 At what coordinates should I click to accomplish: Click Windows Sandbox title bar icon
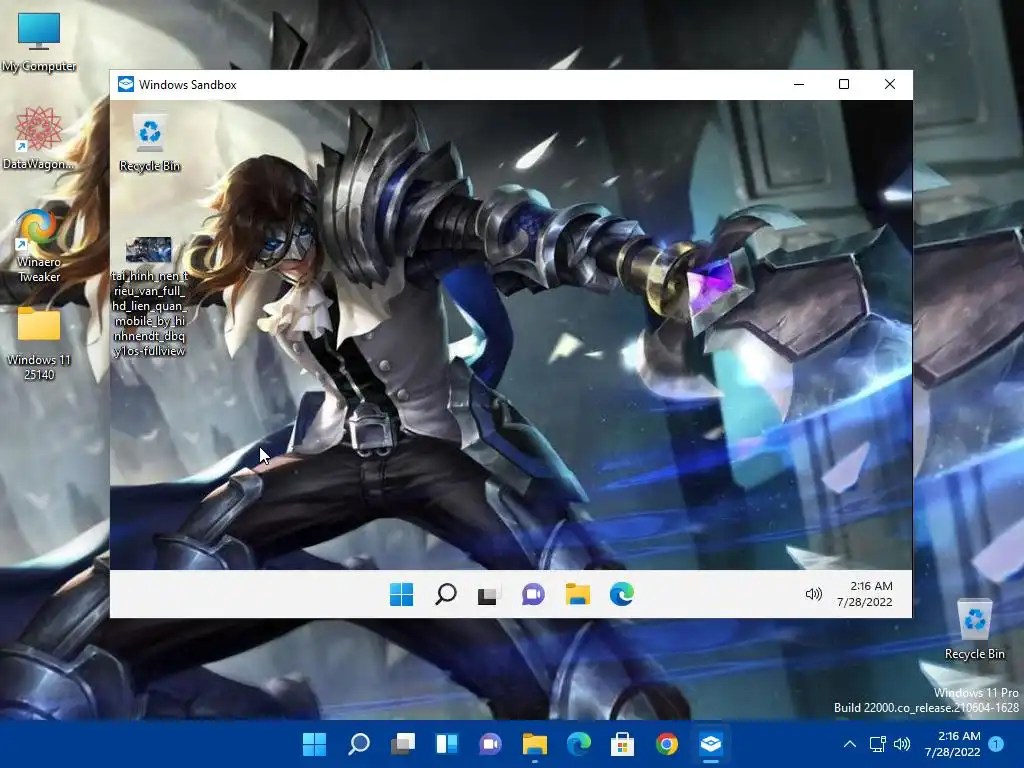[125, 84]
